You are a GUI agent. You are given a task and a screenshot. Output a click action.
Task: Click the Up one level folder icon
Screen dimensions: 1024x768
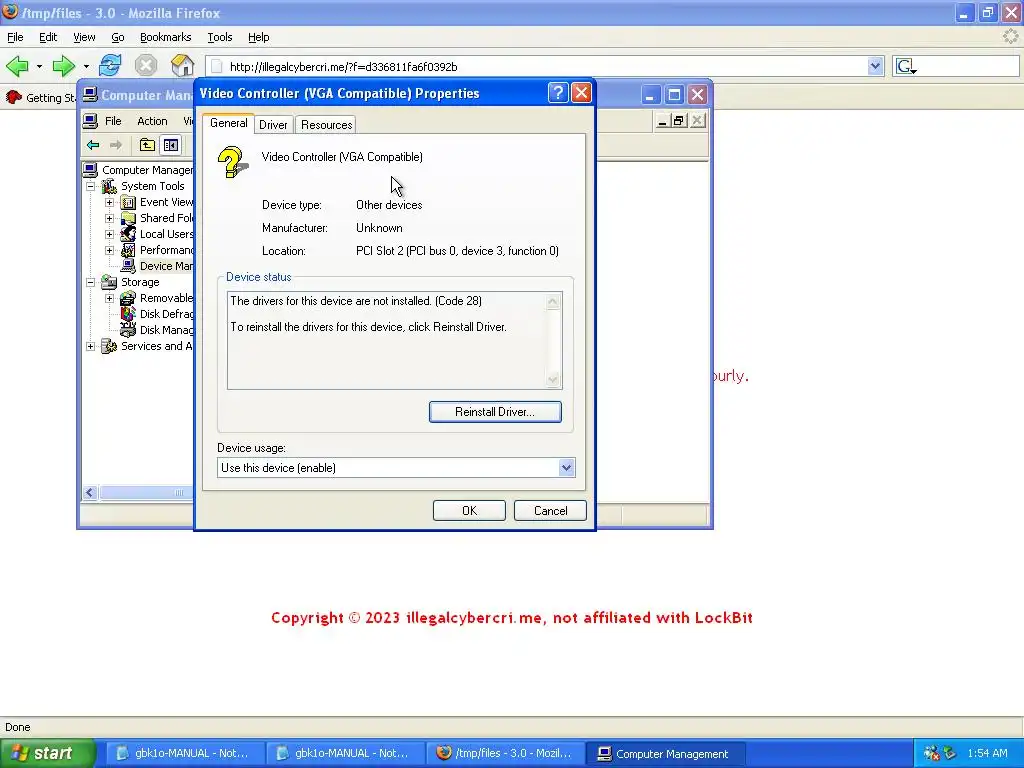pyautogui.click(x=147, y=145)
